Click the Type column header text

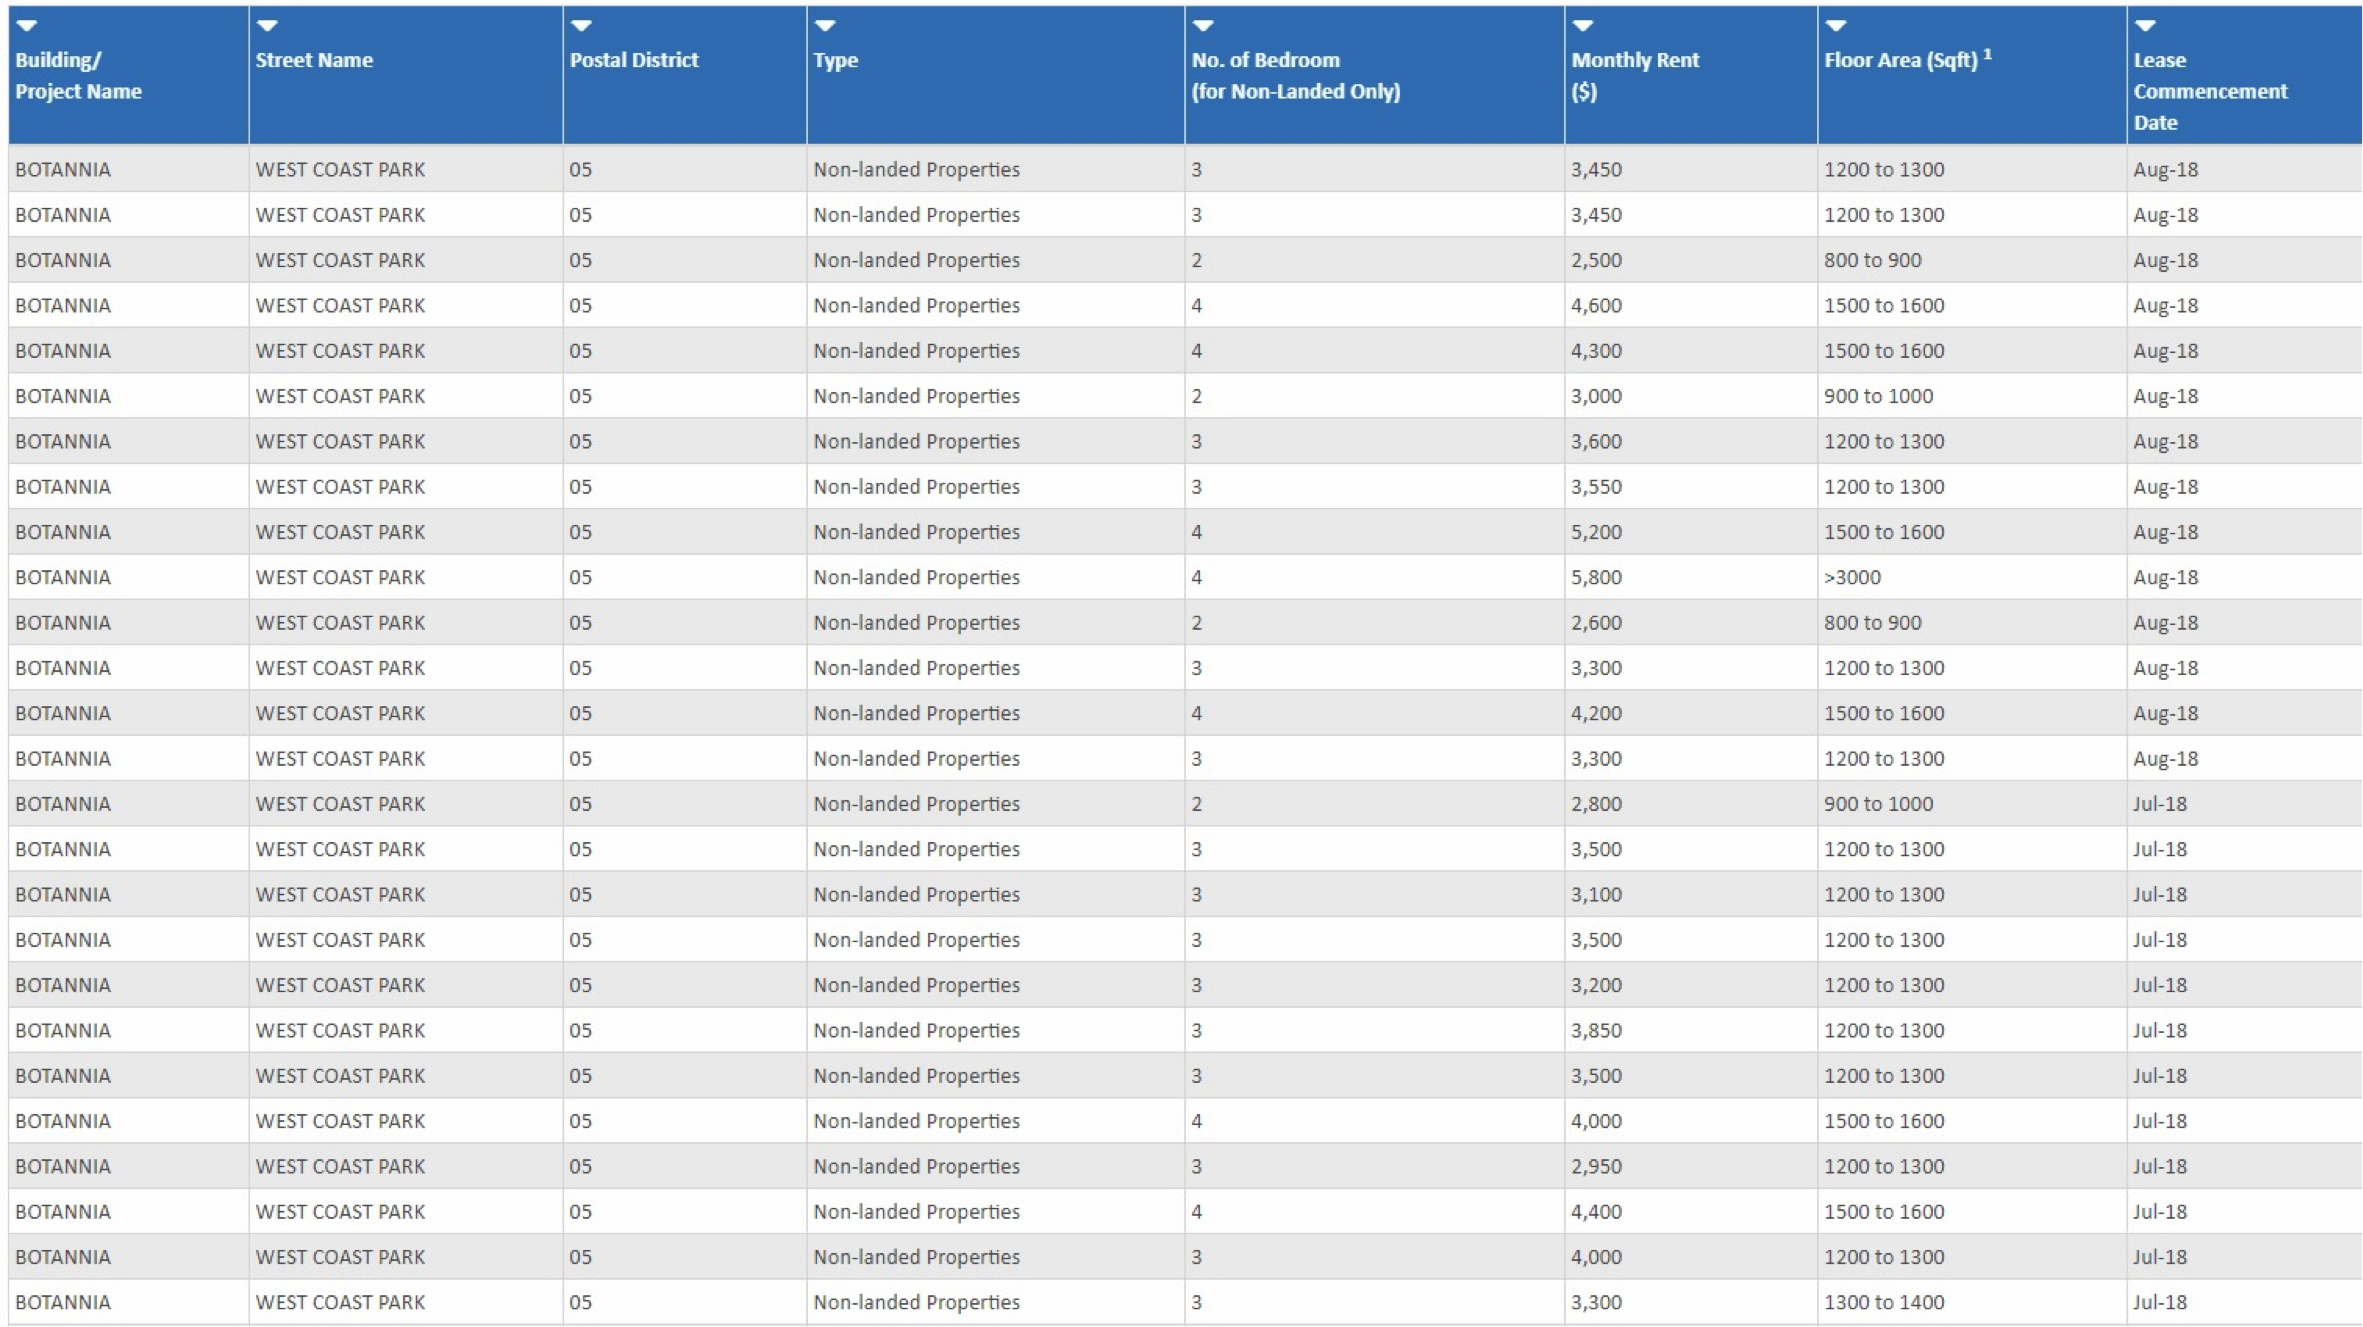(x=836, y=61)
